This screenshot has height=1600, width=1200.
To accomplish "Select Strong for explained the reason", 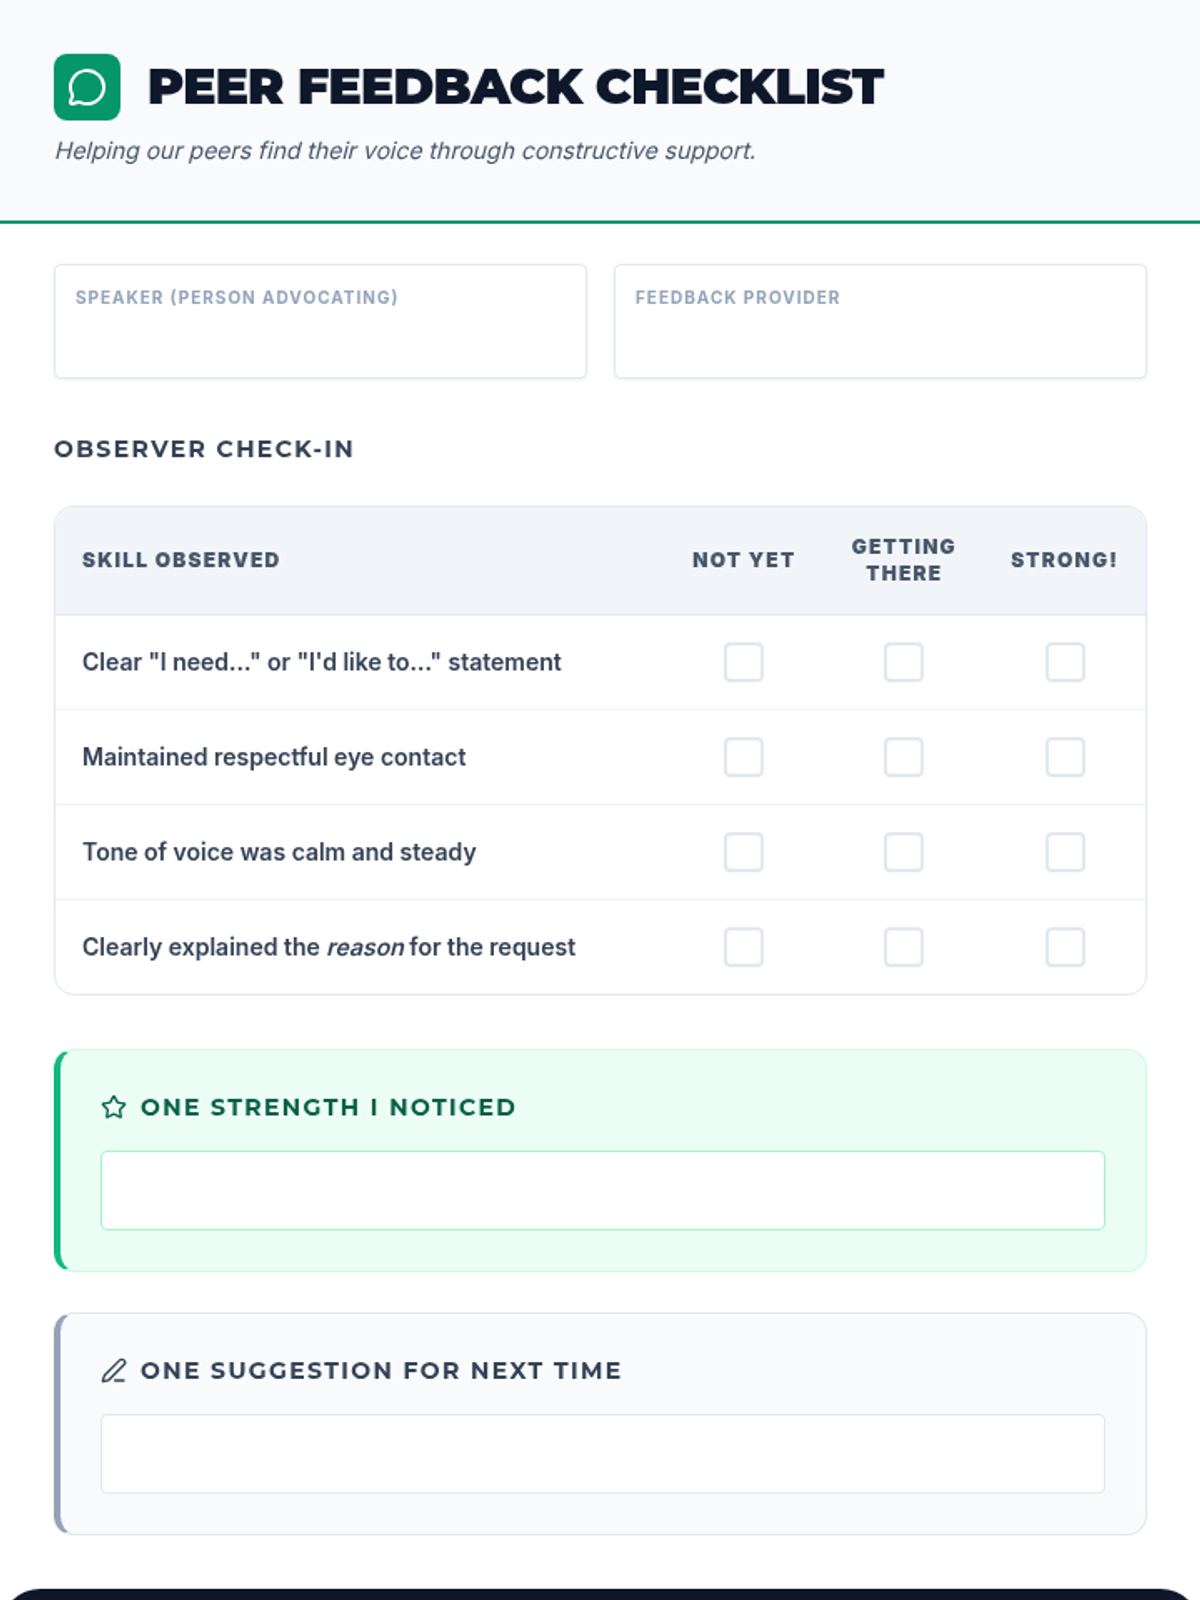I will coord(1065,947).
